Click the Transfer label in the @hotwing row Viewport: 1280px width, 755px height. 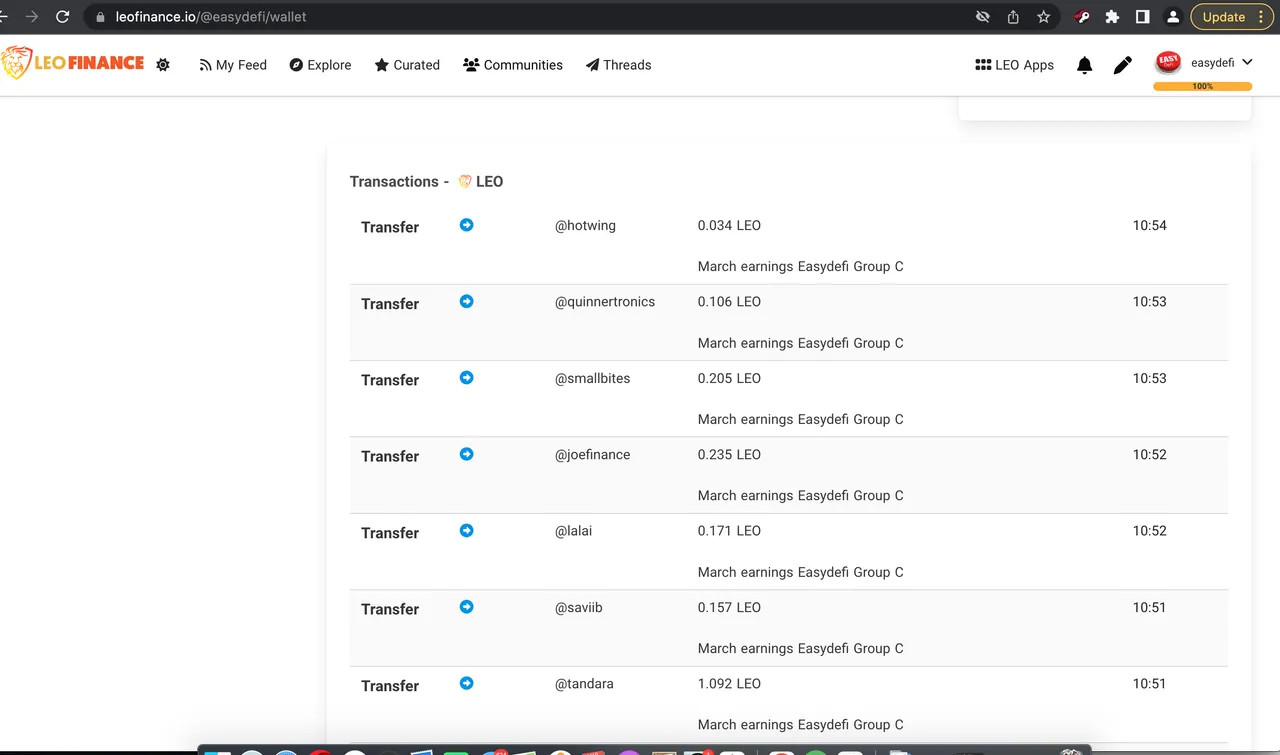[x=390, y=227]
